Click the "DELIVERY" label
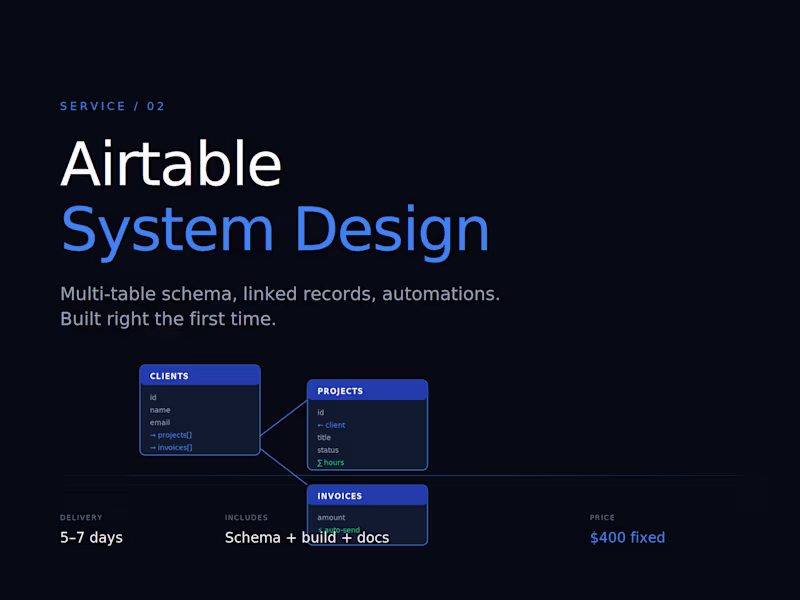 (x=81, y=517)
